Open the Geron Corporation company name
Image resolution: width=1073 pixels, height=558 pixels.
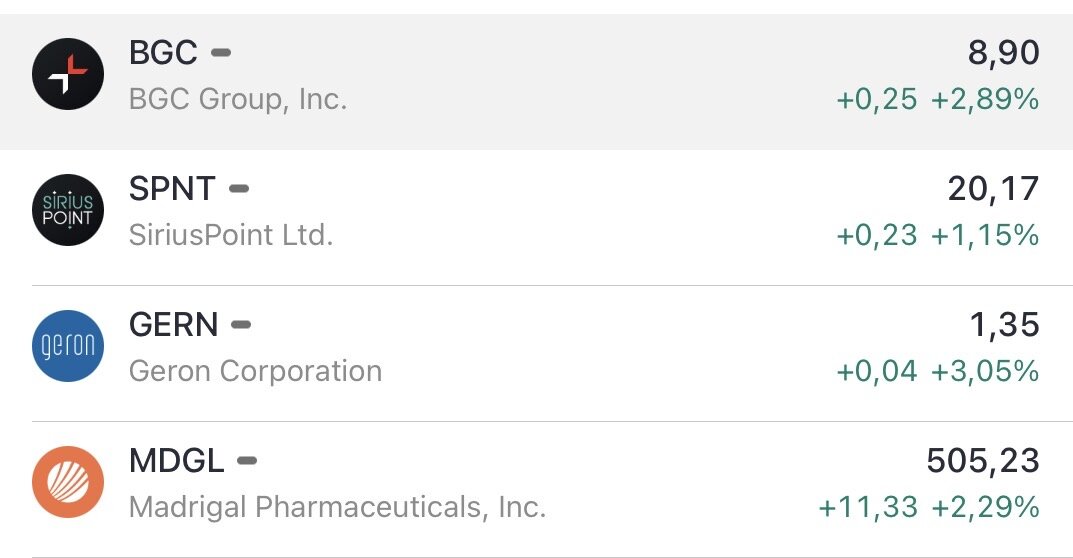point(255,371)
